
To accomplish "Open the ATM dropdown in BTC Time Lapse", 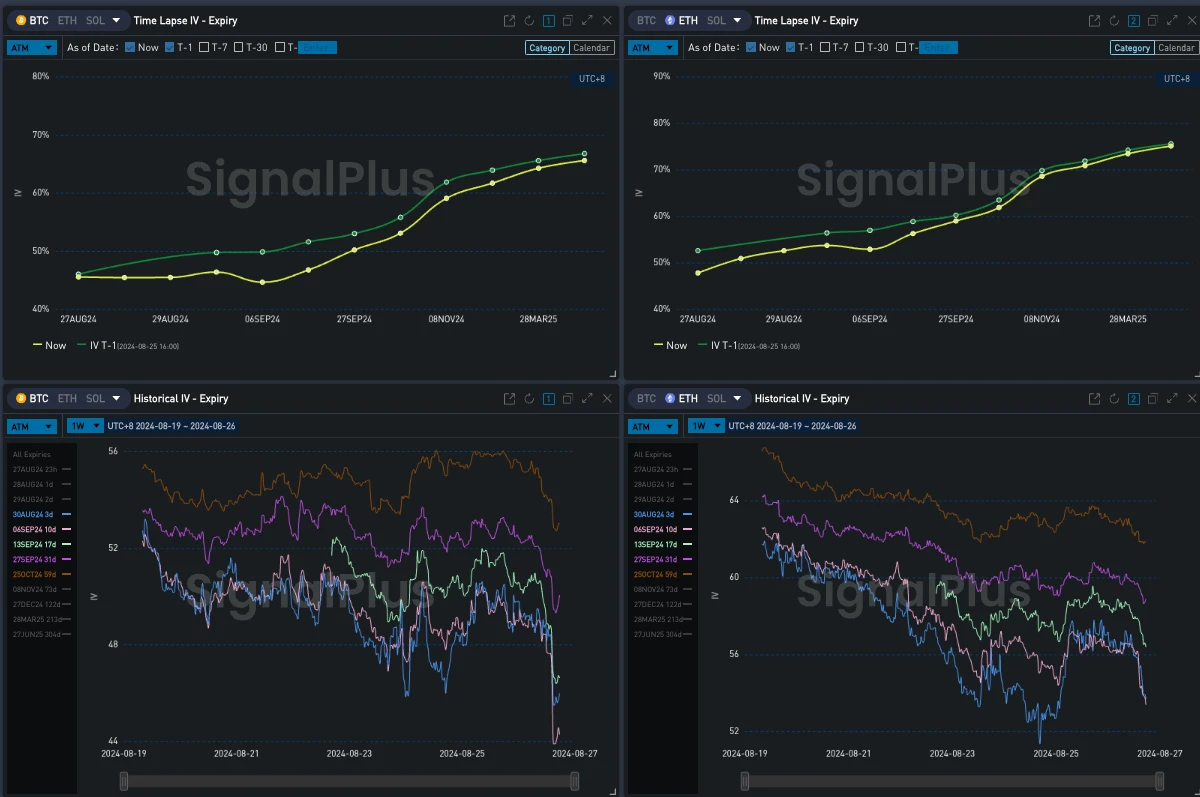I will pyautogui.click(x=33, y=47).
